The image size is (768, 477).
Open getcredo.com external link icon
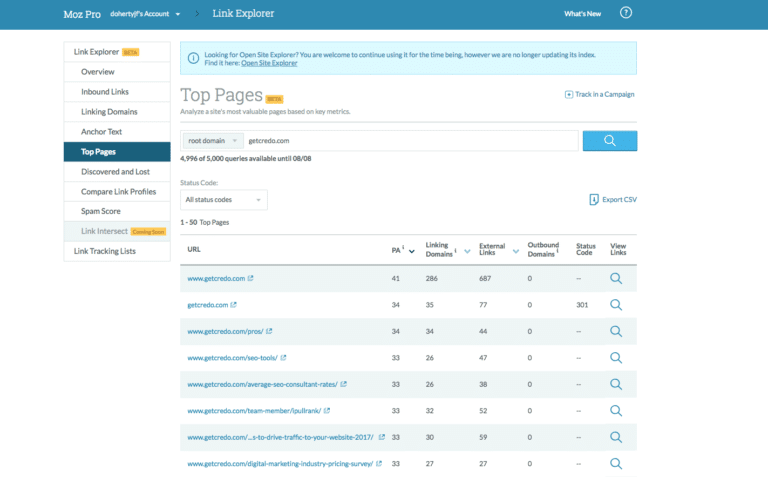click(x=234, y=305)
